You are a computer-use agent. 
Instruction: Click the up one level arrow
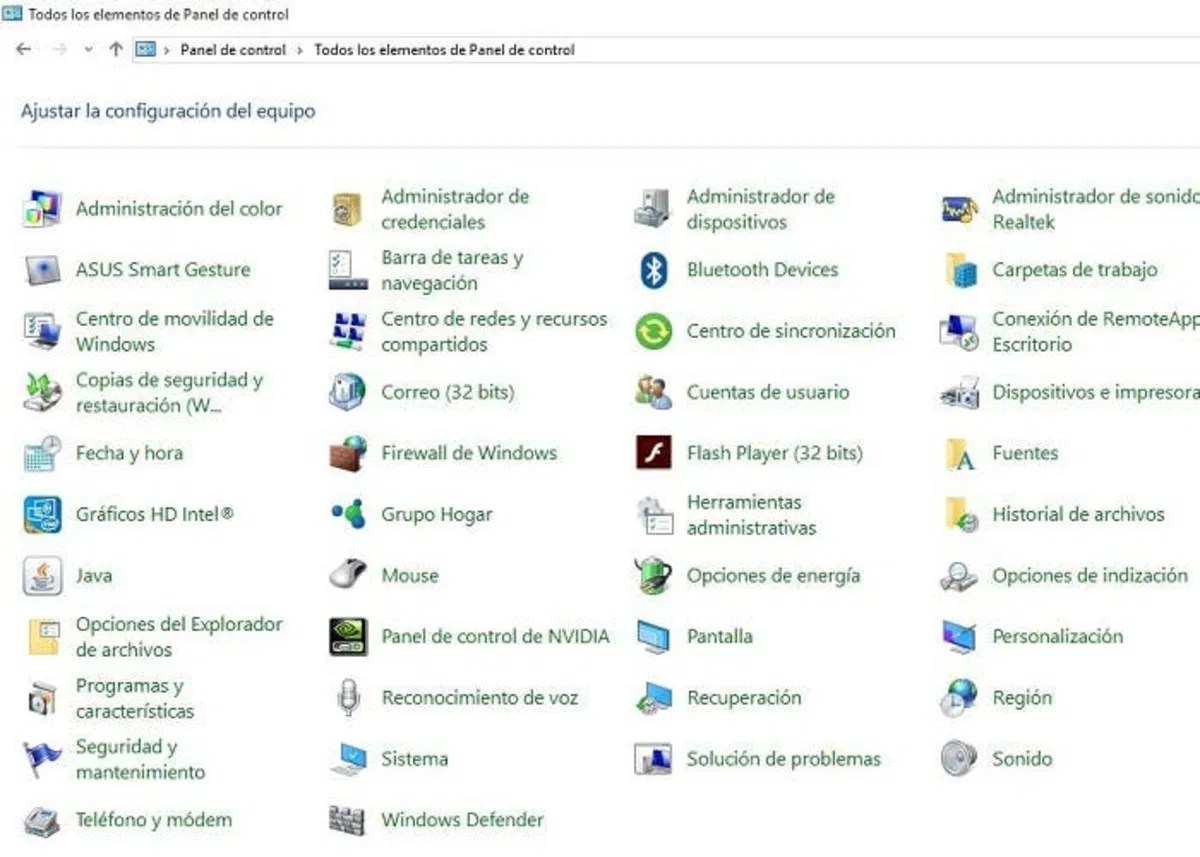(x=115, y=49)
